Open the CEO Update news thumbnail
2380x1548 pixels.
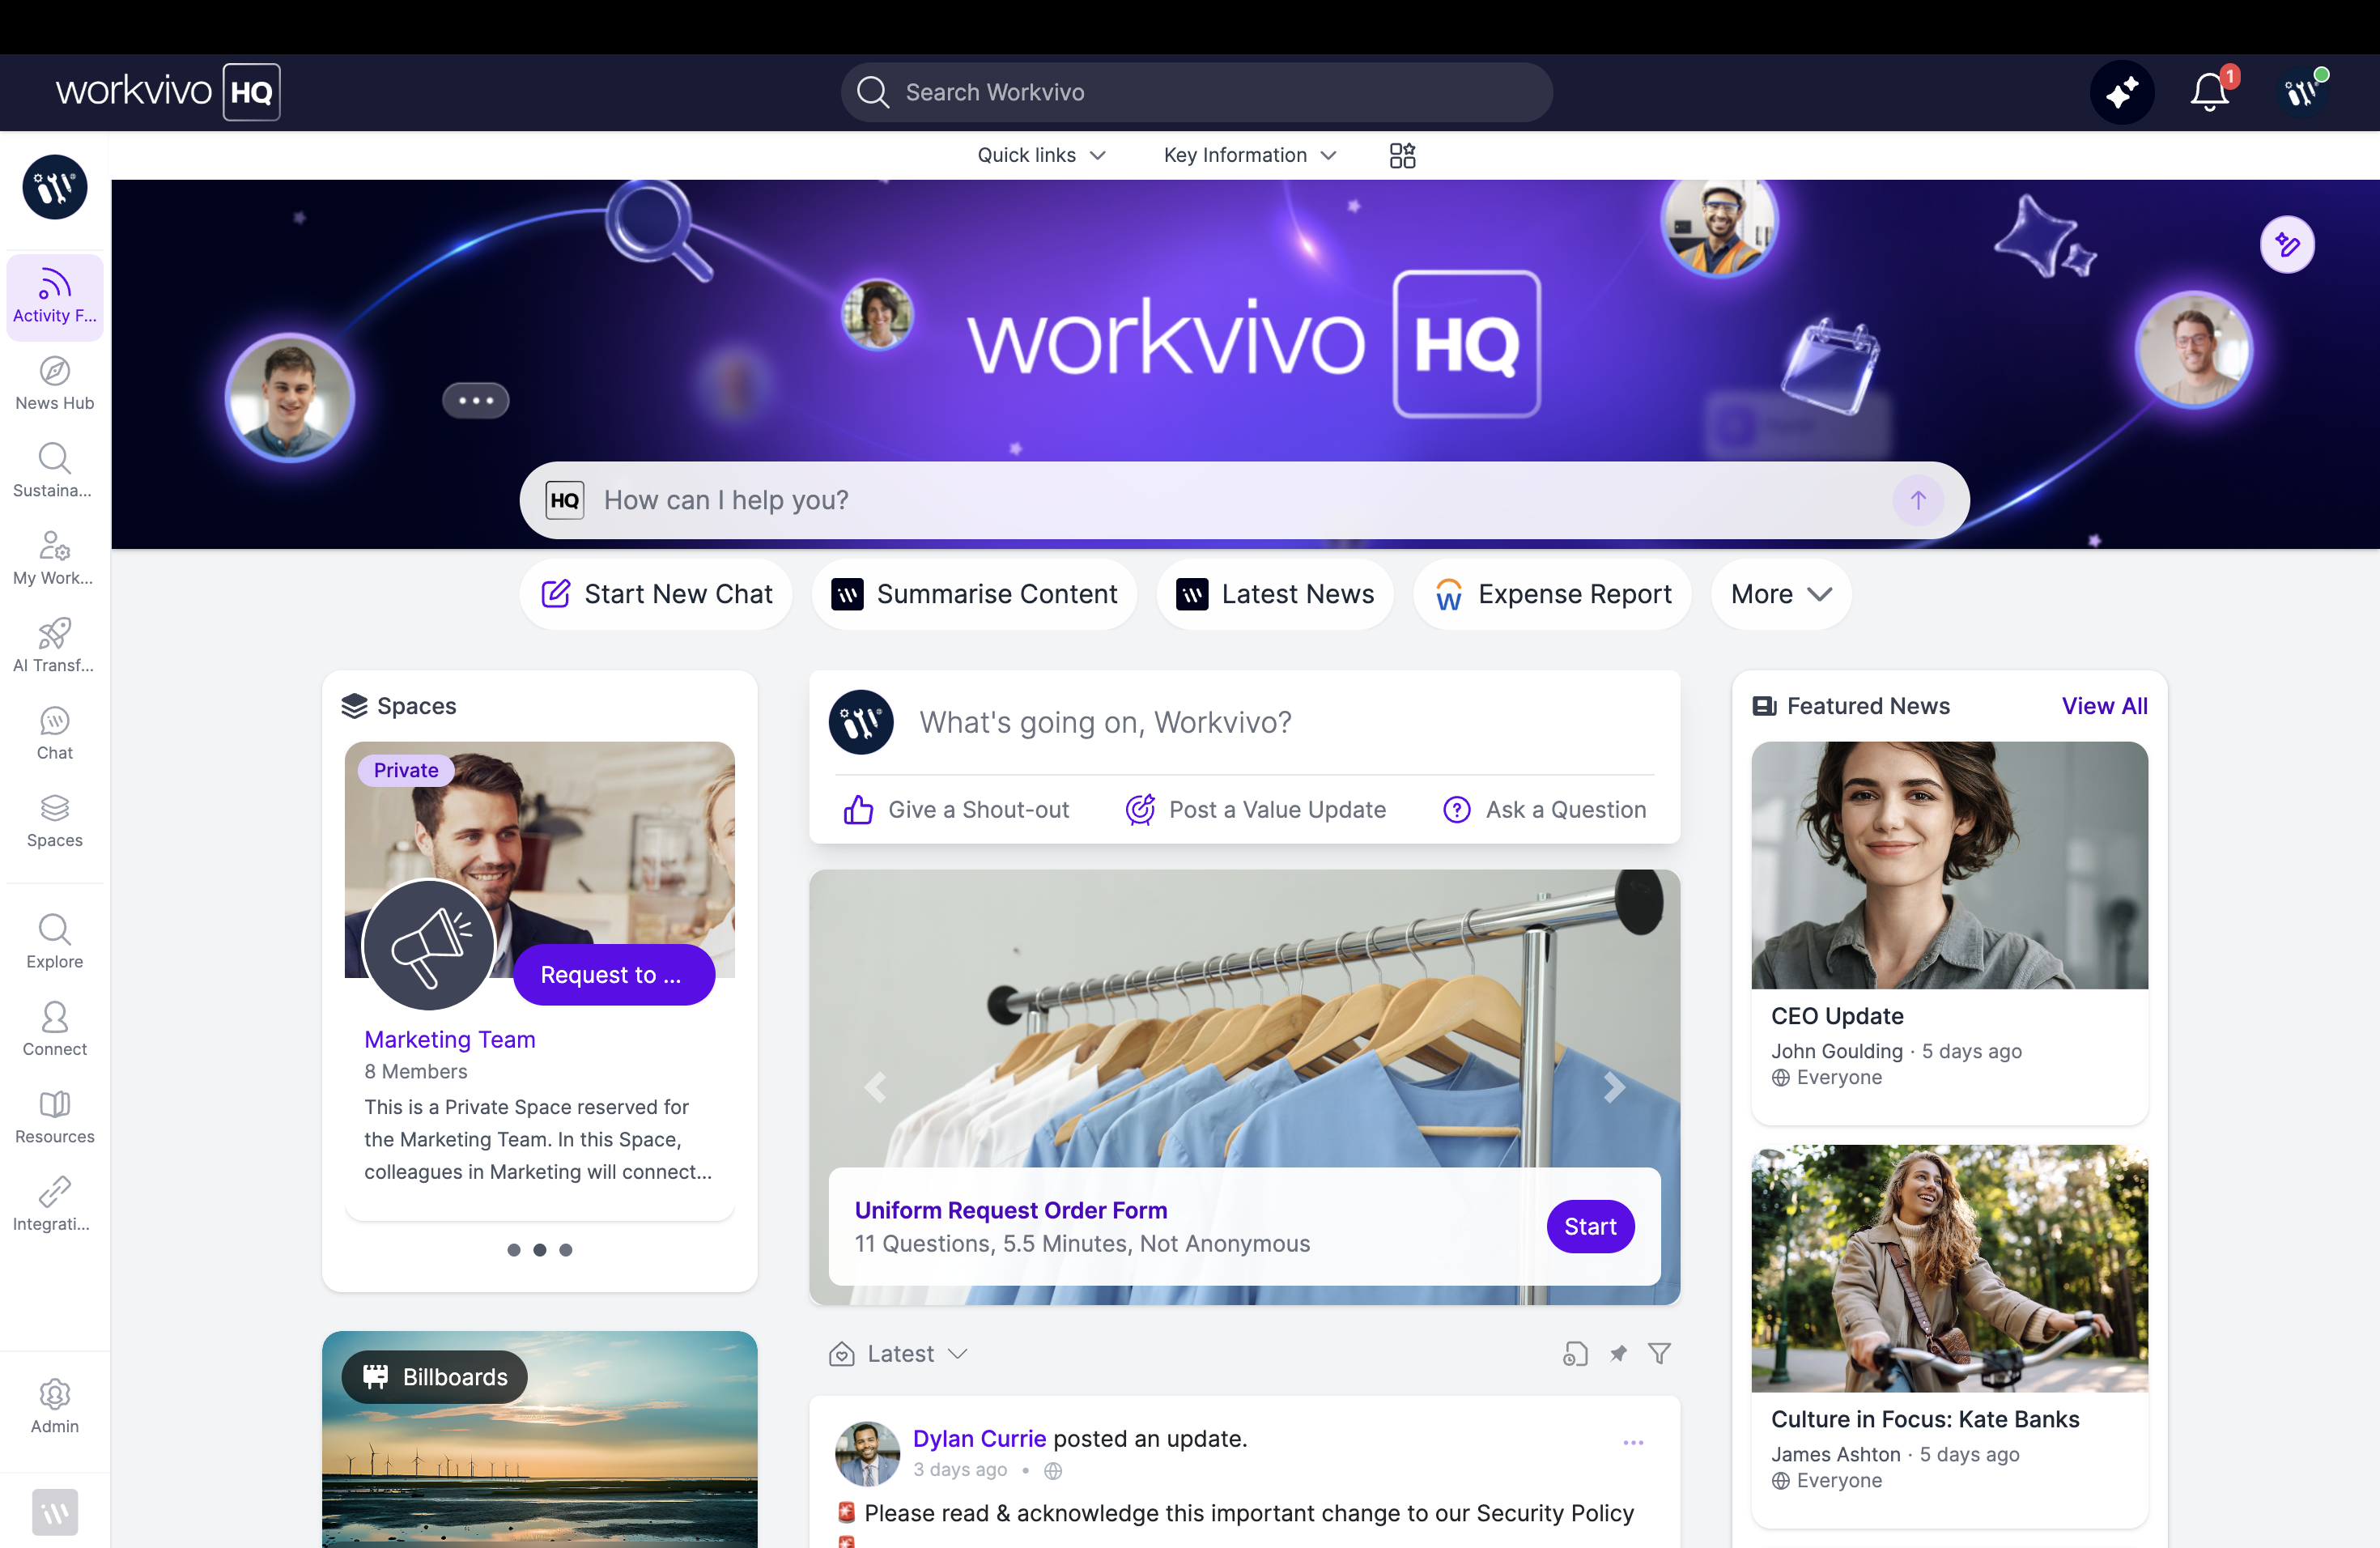[x=1949, y=865]
